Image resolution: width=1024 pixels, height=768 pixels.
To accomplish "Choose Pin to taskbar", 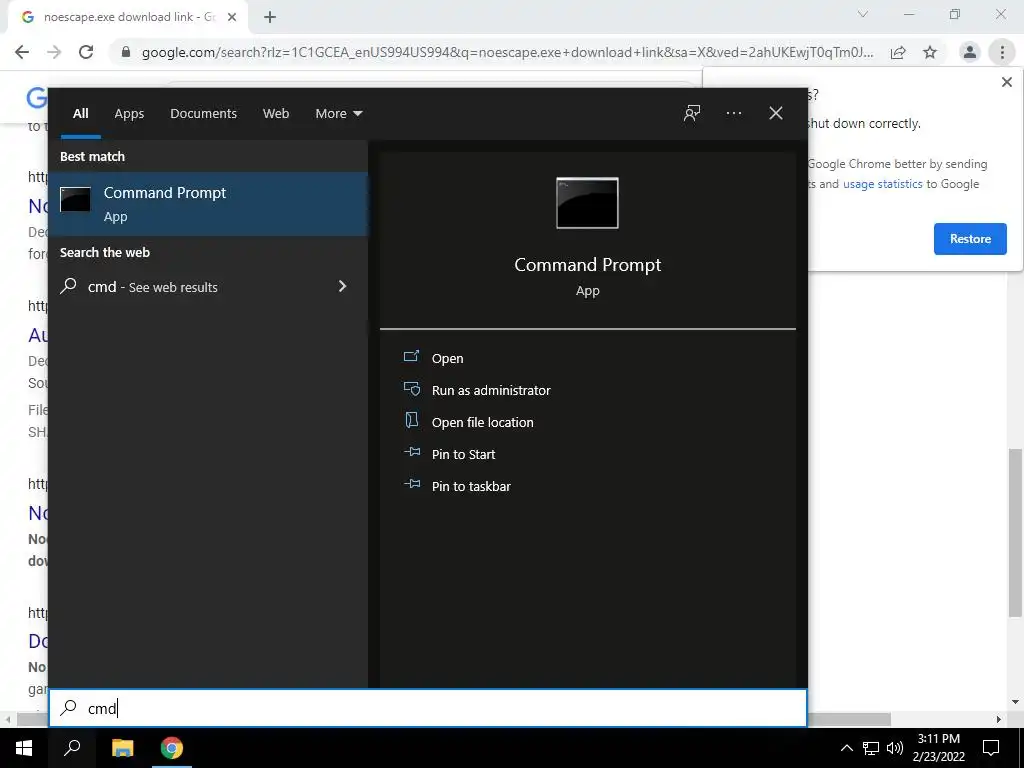I will (x=457, y=486).
